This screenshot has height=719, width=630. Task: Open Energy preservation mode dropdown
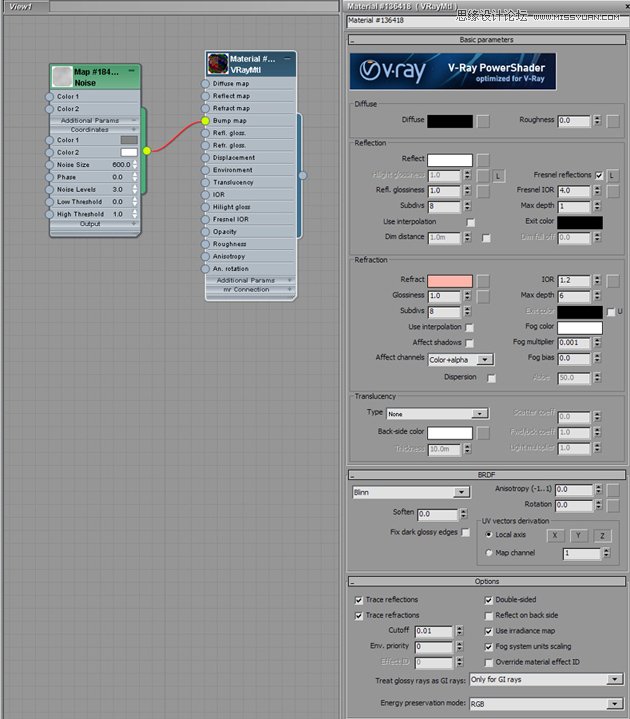pyautogui.click(x=547, y=703)
